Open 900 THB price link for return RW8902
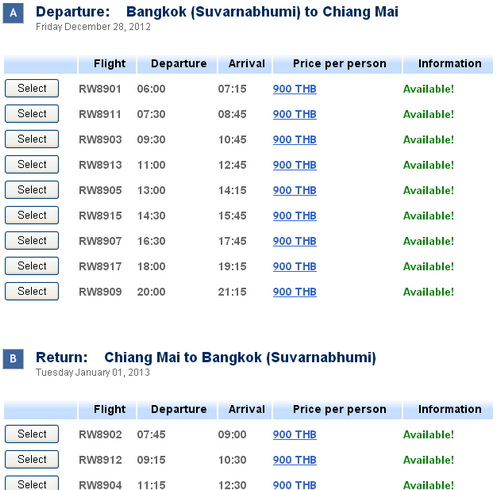The height and width of the screenshot is (490, 500). click(295, 435)
